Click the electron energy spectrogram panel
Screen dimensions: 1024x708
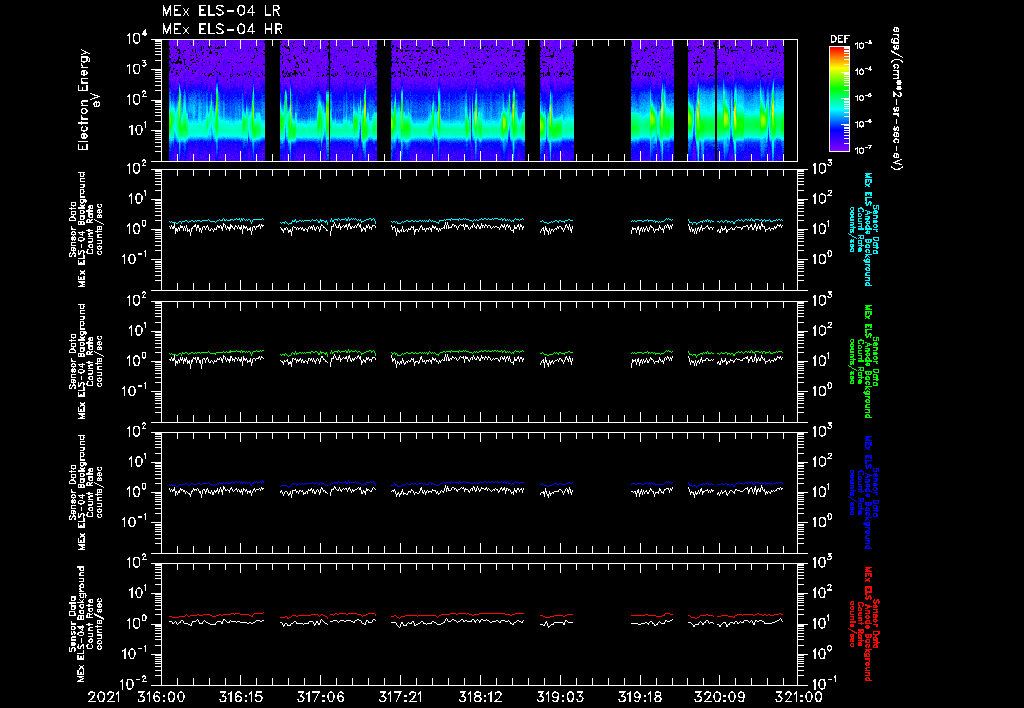(x=479, y=100)
